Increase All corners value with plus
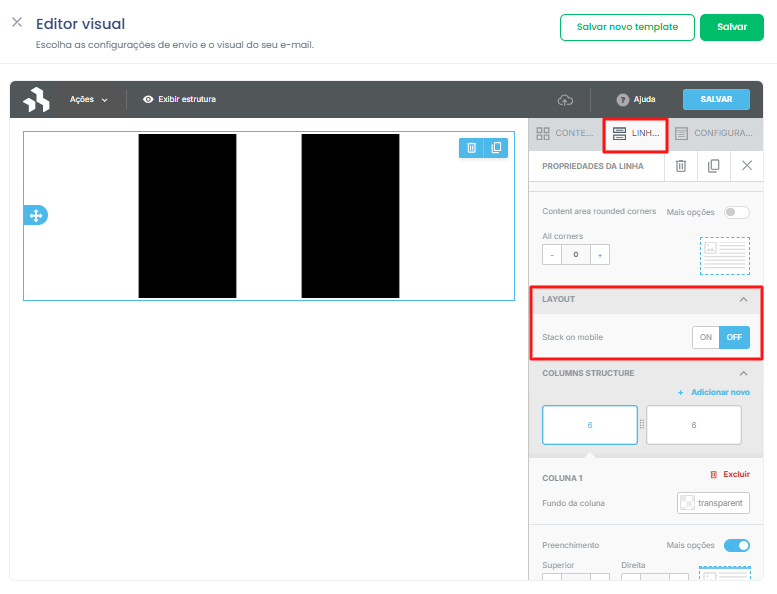777x594 pixels. point(600,255)
